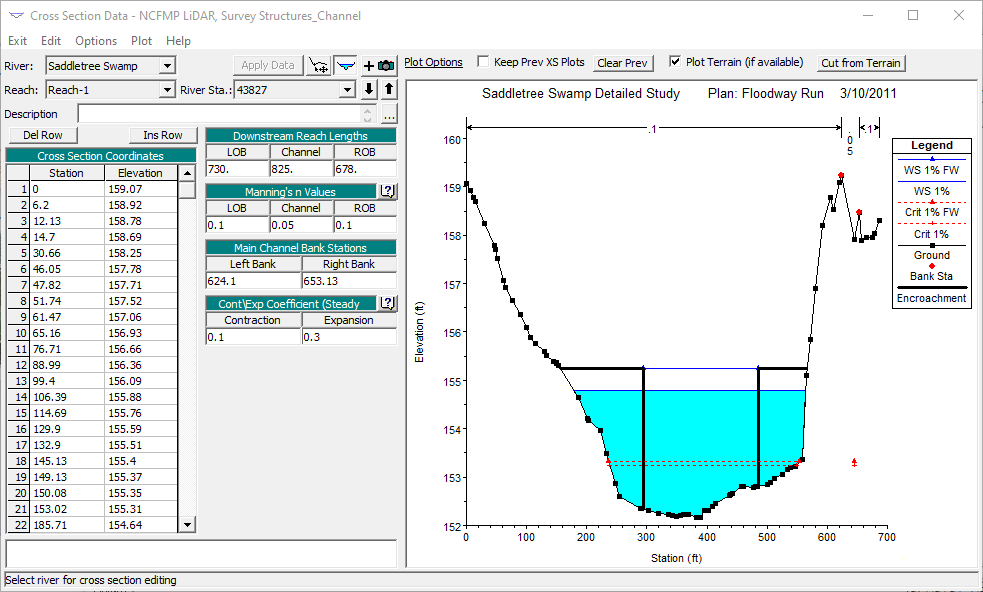983x592 pixels.
Task: Click the Left Bank station field
Action: coord(253,281)
